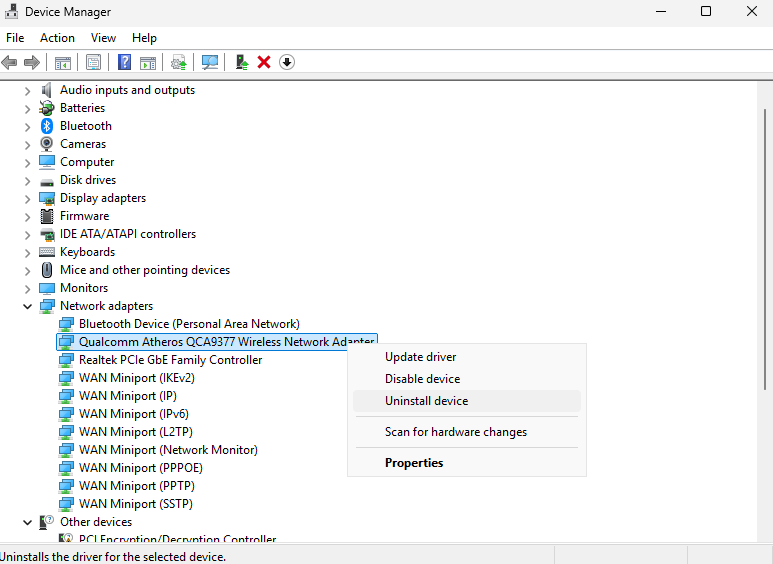Collapse the Other devices category

click(x=27, y=522)
